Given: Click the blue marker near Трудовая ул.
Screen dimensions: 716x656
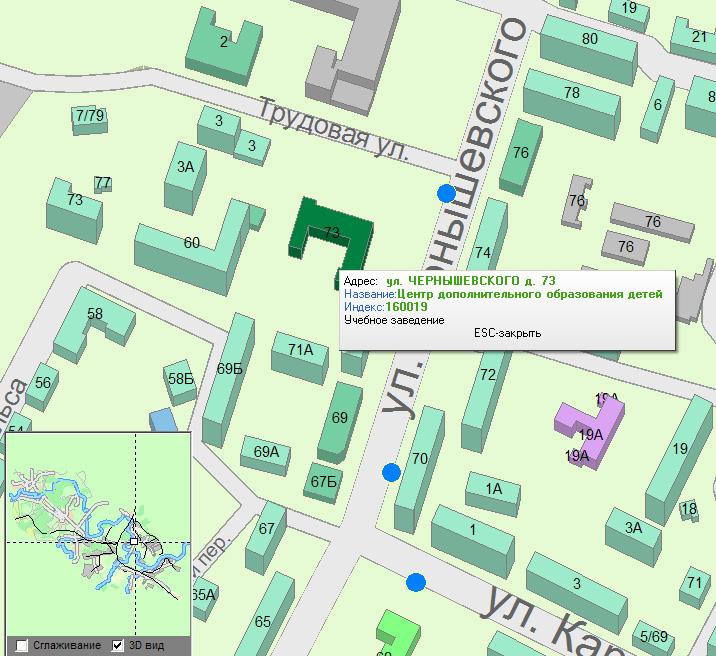Looking at the screenshot, I should click(446, 193).
